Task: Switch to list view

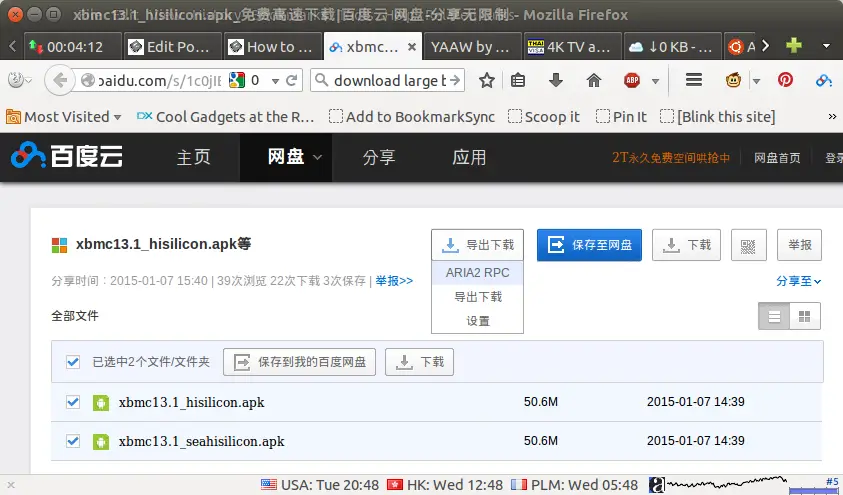Action: click(x=774, y=316)
